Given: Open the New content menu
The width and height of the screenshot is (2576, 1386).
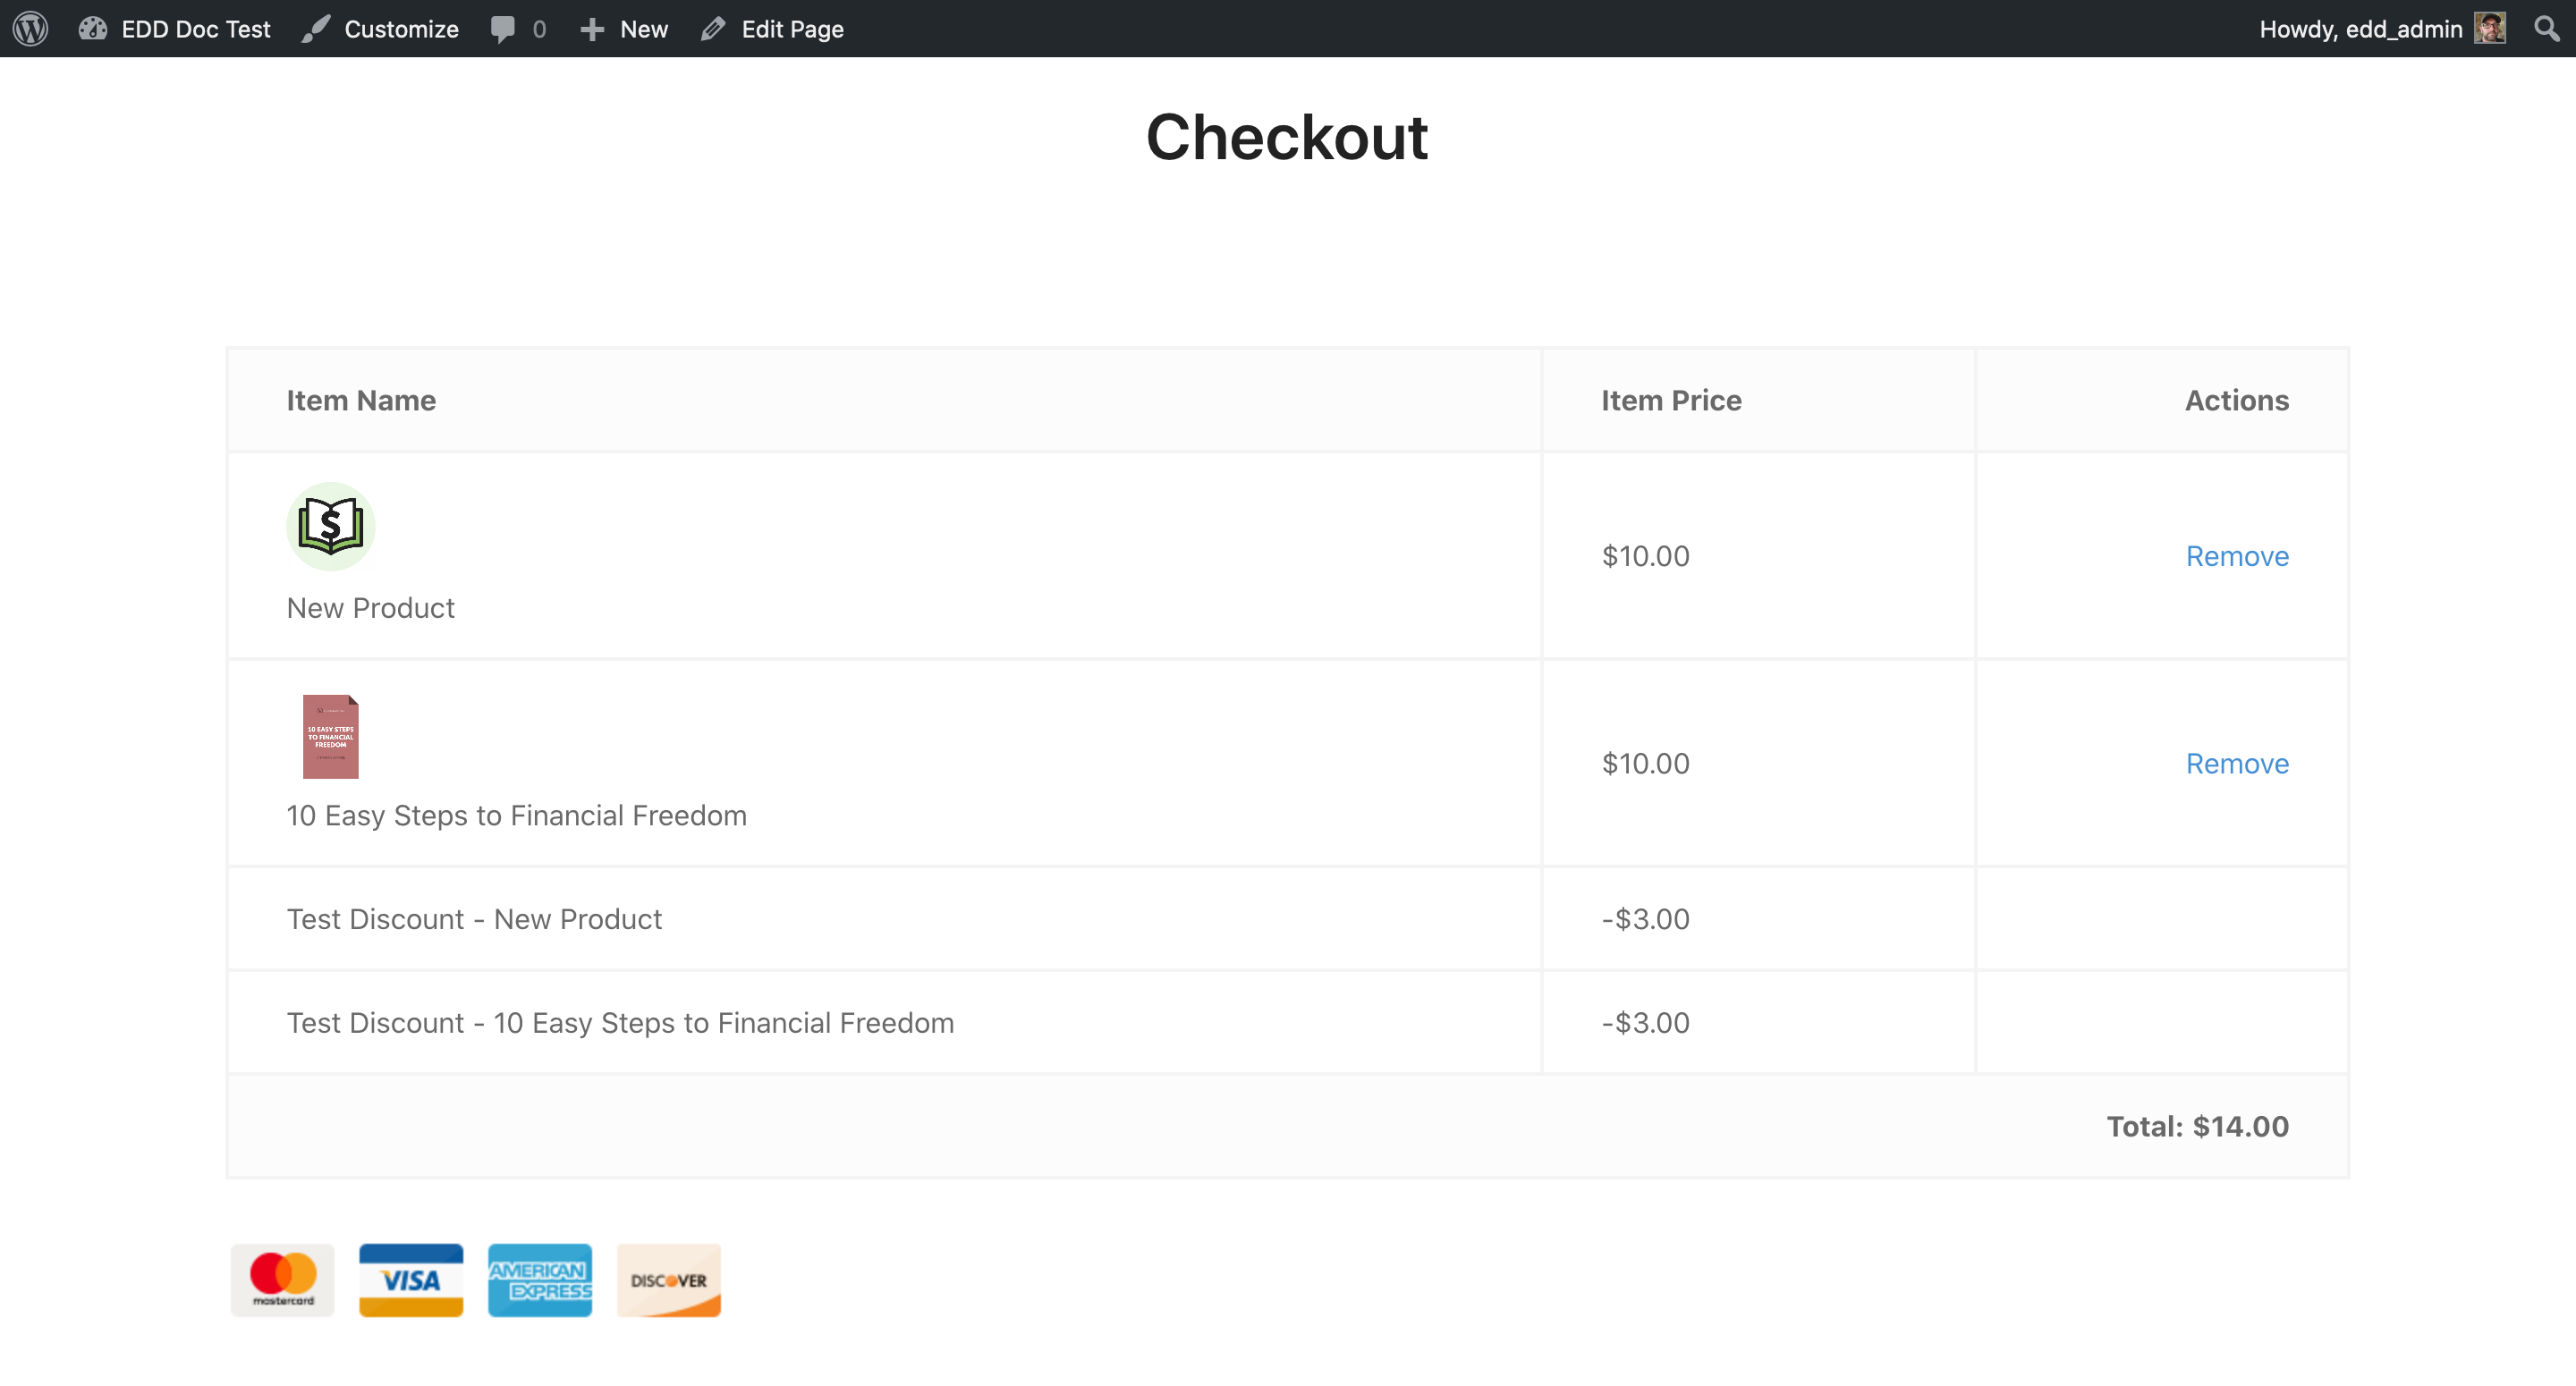Looking at the screenshot, I should [643, 28].
